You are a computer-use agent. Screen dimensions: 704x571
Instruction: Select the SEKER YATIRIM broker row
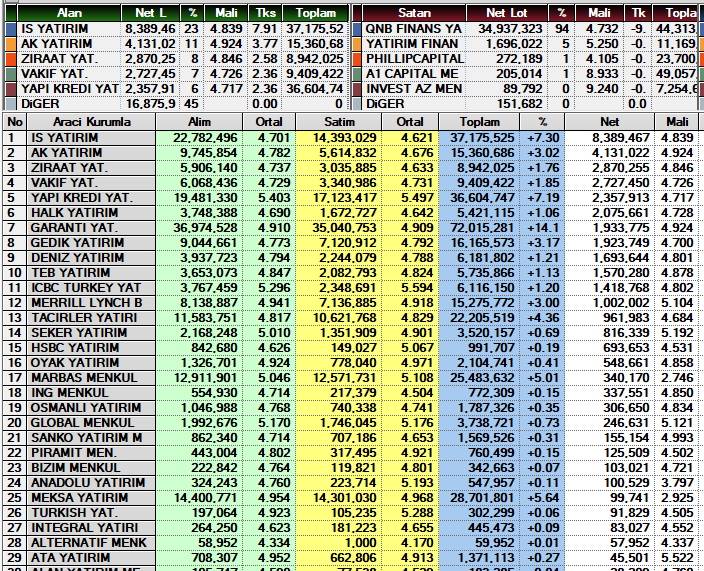pos(351,333)
